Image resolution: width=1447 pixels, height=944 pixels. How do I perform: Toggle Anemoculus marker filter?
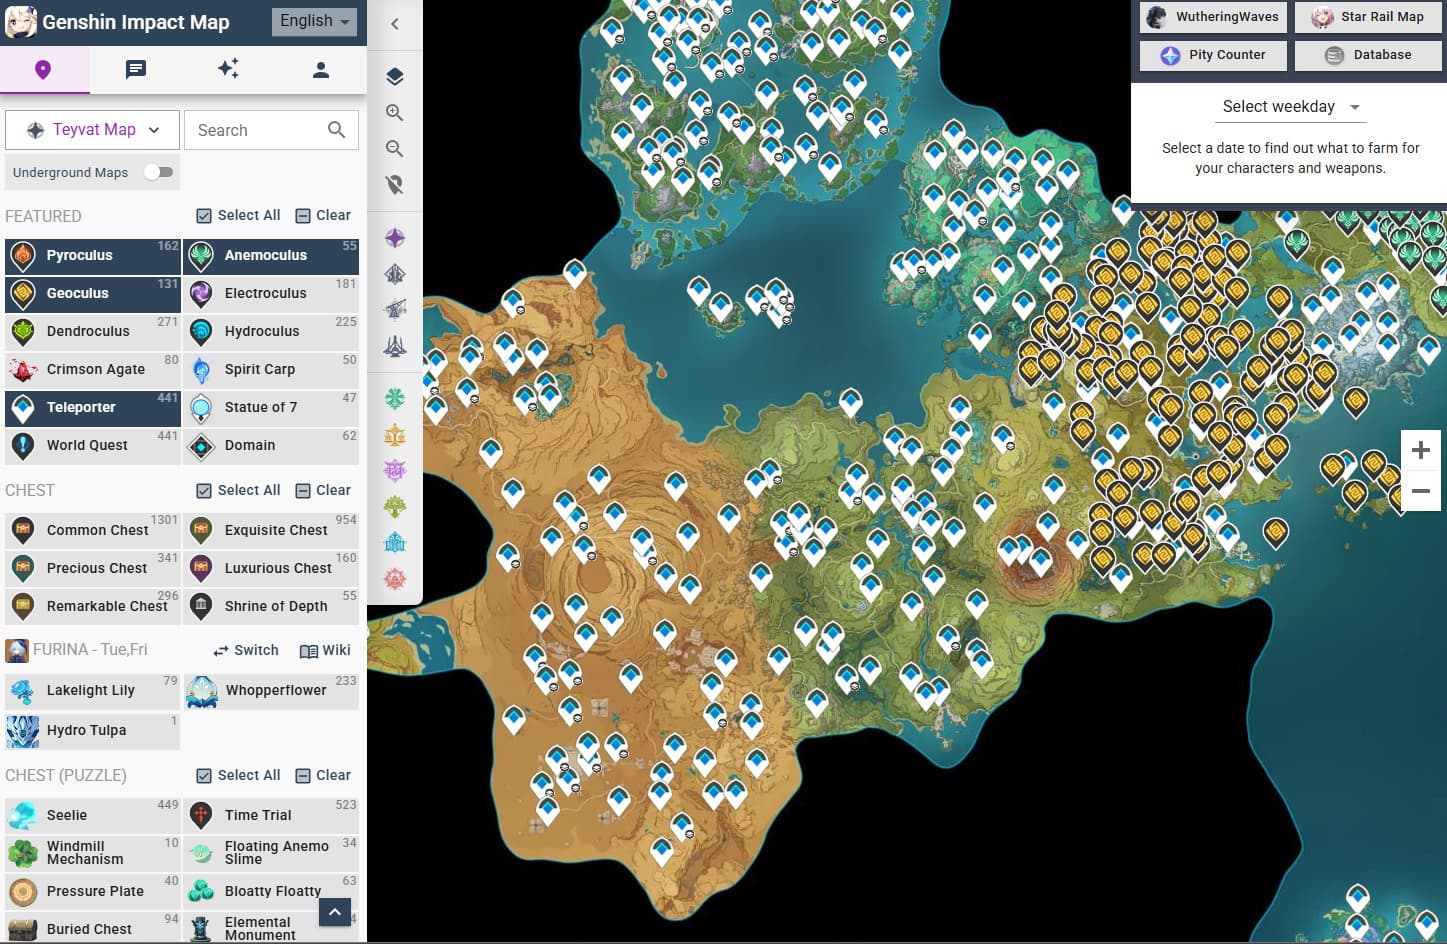271,256
